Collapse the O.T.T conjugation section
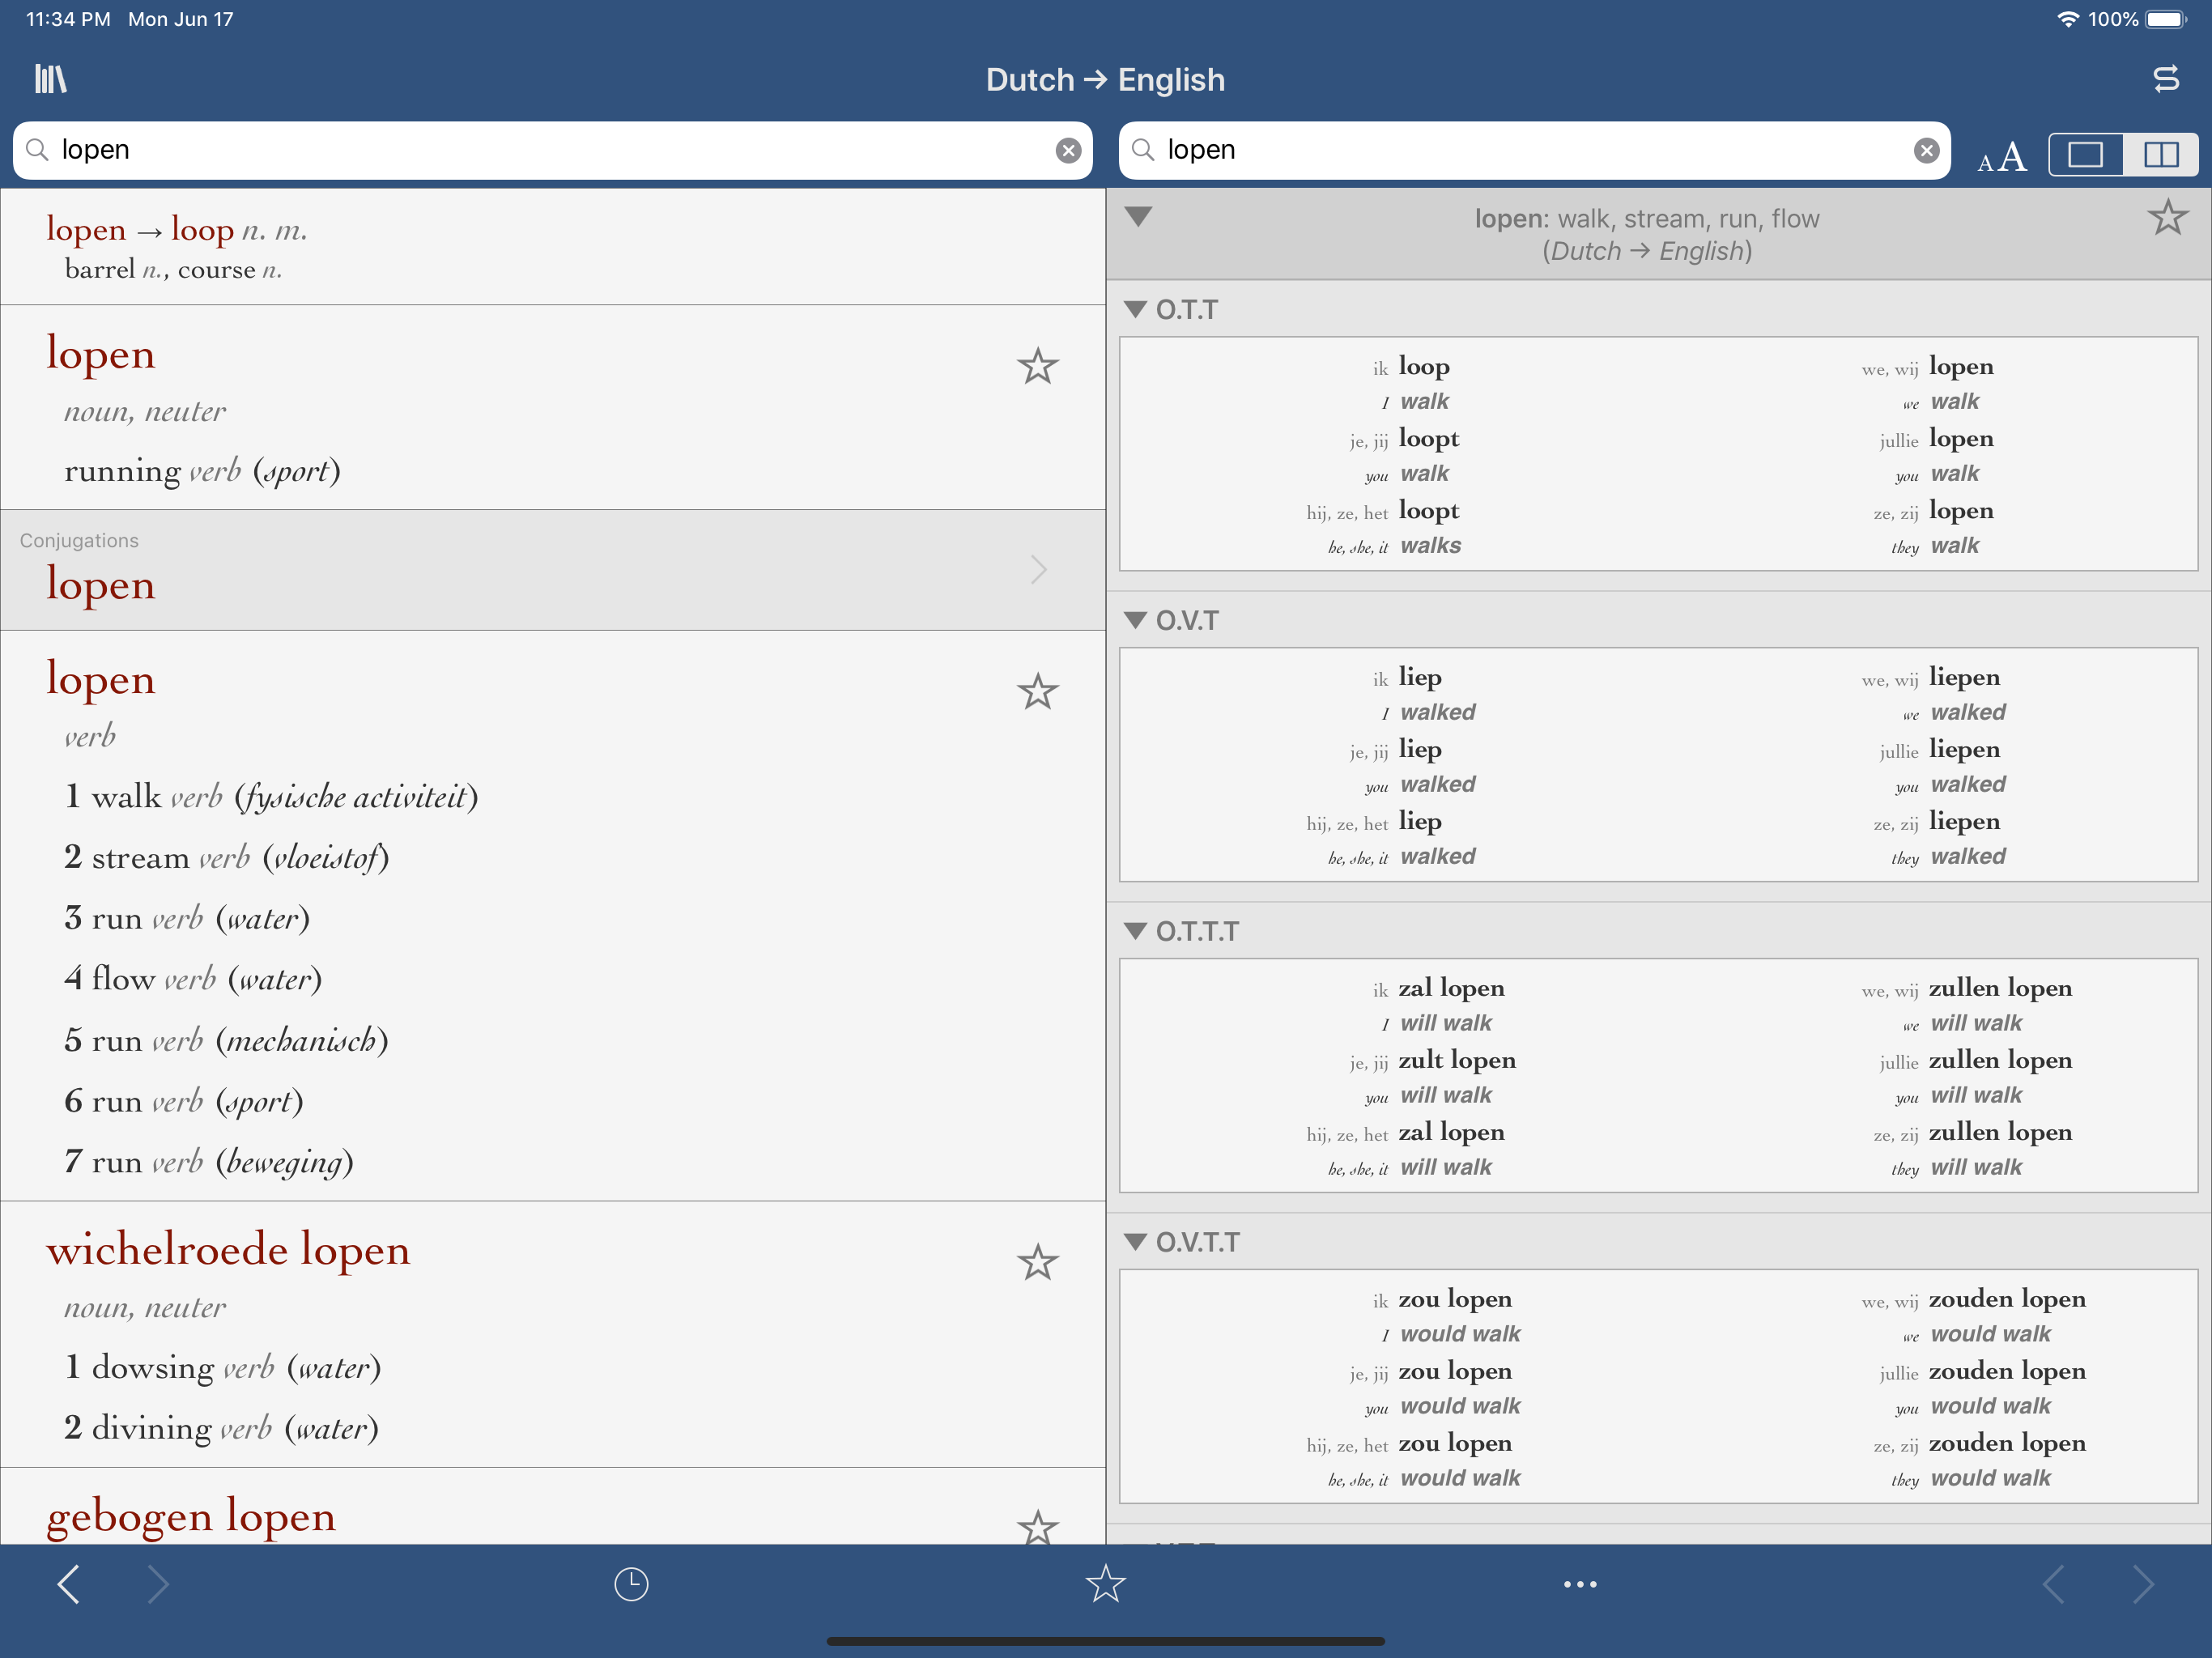This screenshot has height=1658, width=2212. 1135,310
